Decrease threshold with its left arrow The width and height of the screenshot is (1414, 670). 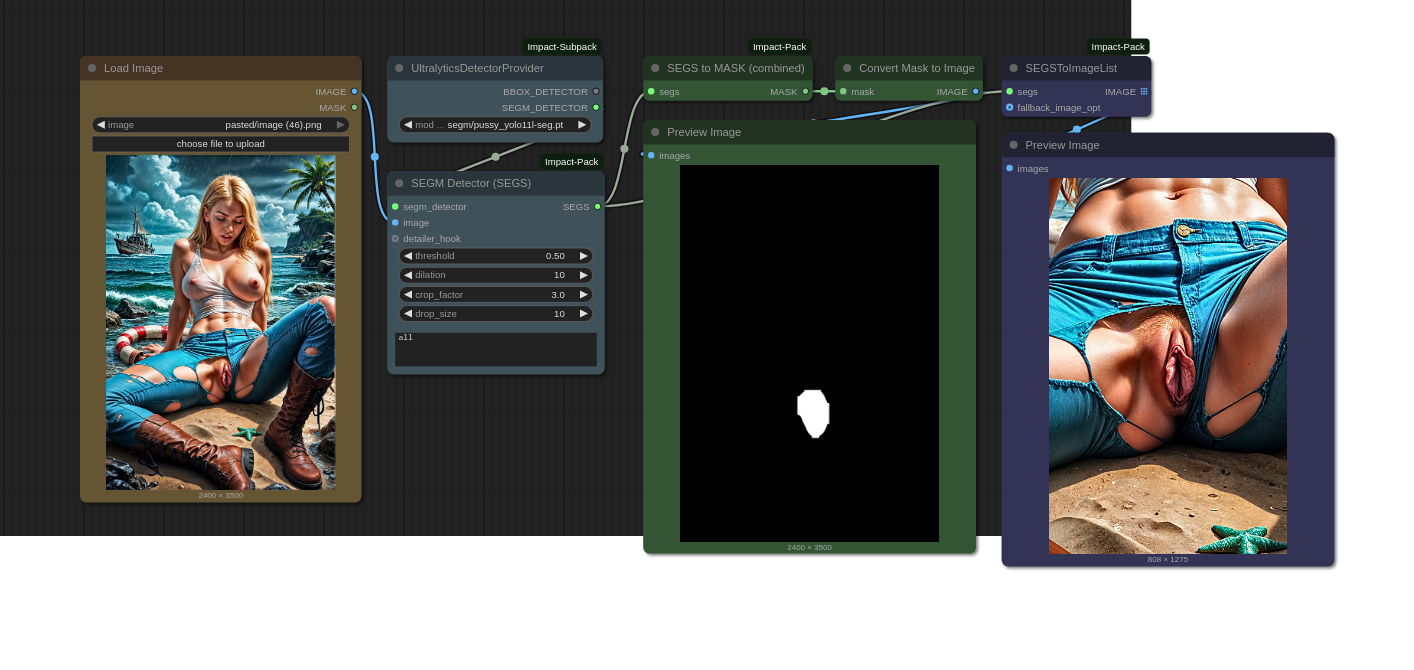tap(408, 256)
